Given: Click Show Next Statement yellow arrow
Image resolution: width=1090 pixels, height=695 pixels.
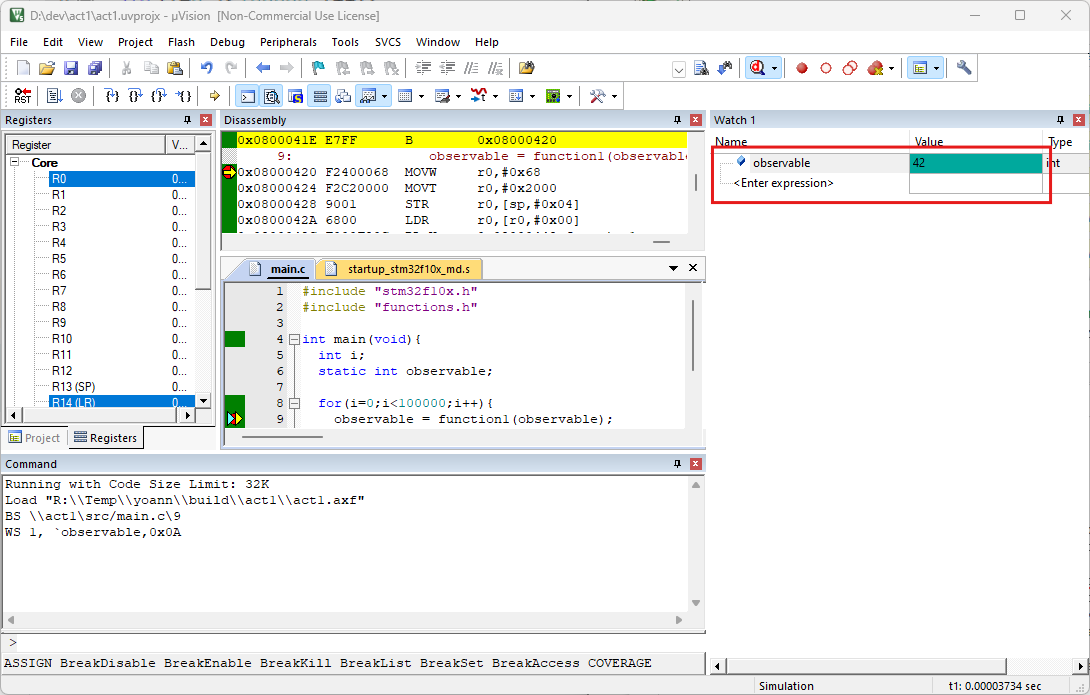Looking at the screenshot, I should [214, 96].
